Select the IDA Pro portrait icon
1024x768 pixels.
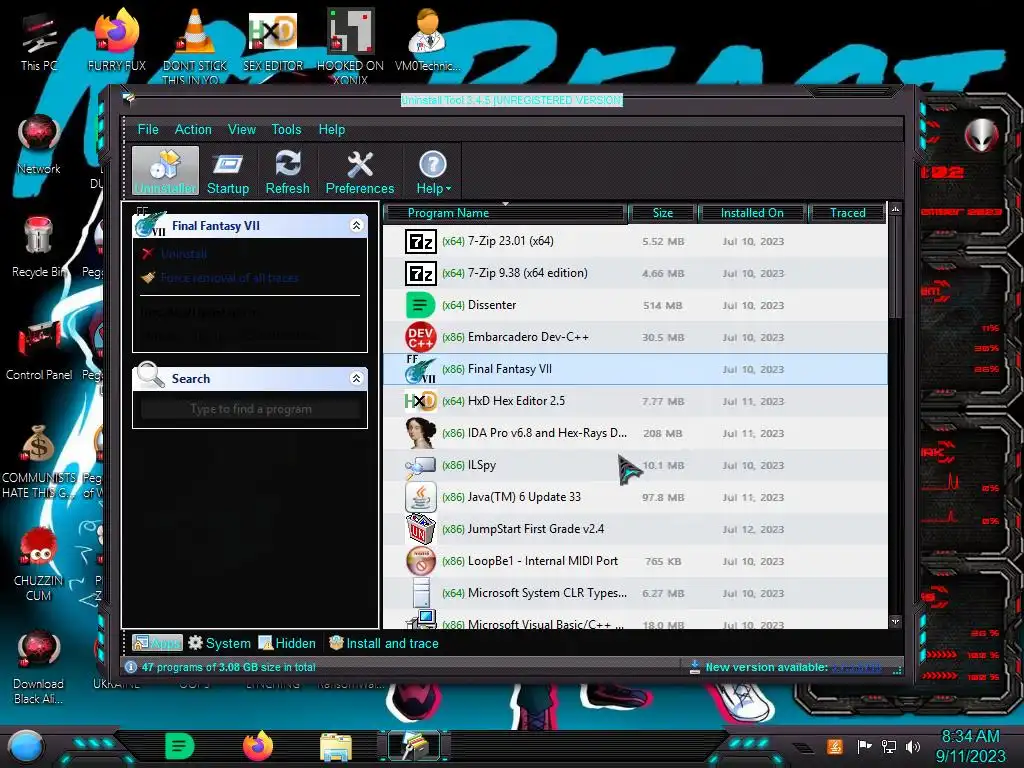(421, 433)
